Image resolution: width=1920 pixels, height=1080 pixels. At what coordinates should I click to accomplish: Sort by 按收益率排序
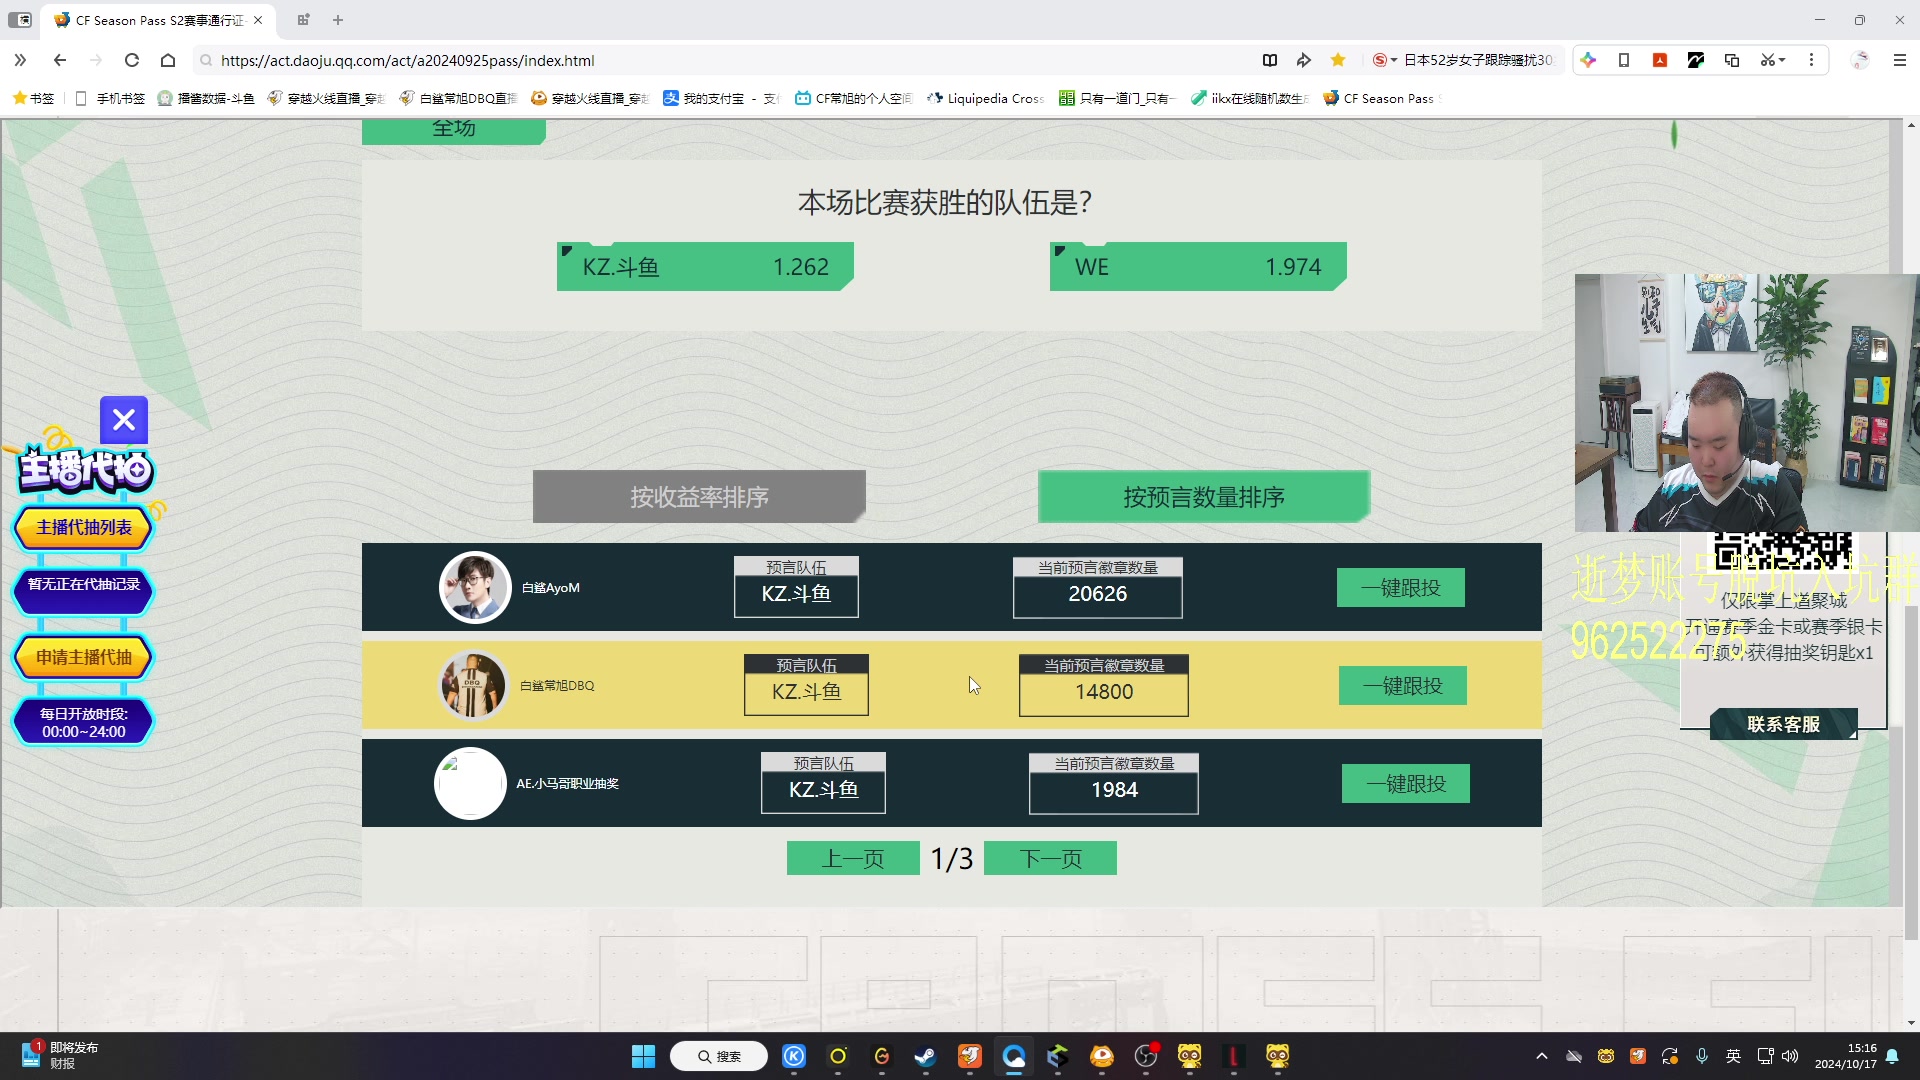699,497
